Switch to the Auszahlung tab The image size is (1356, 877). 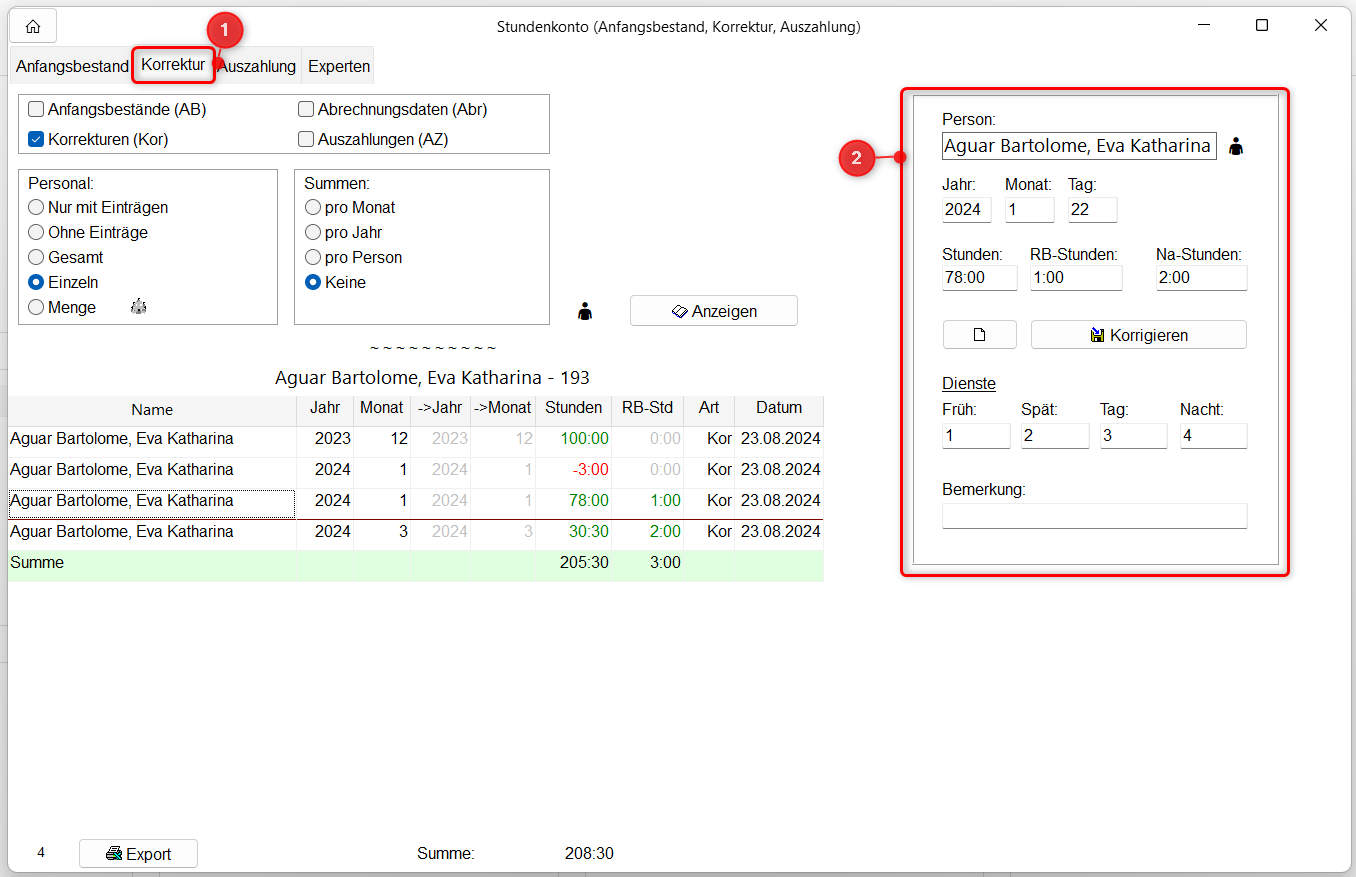(259, 67)
